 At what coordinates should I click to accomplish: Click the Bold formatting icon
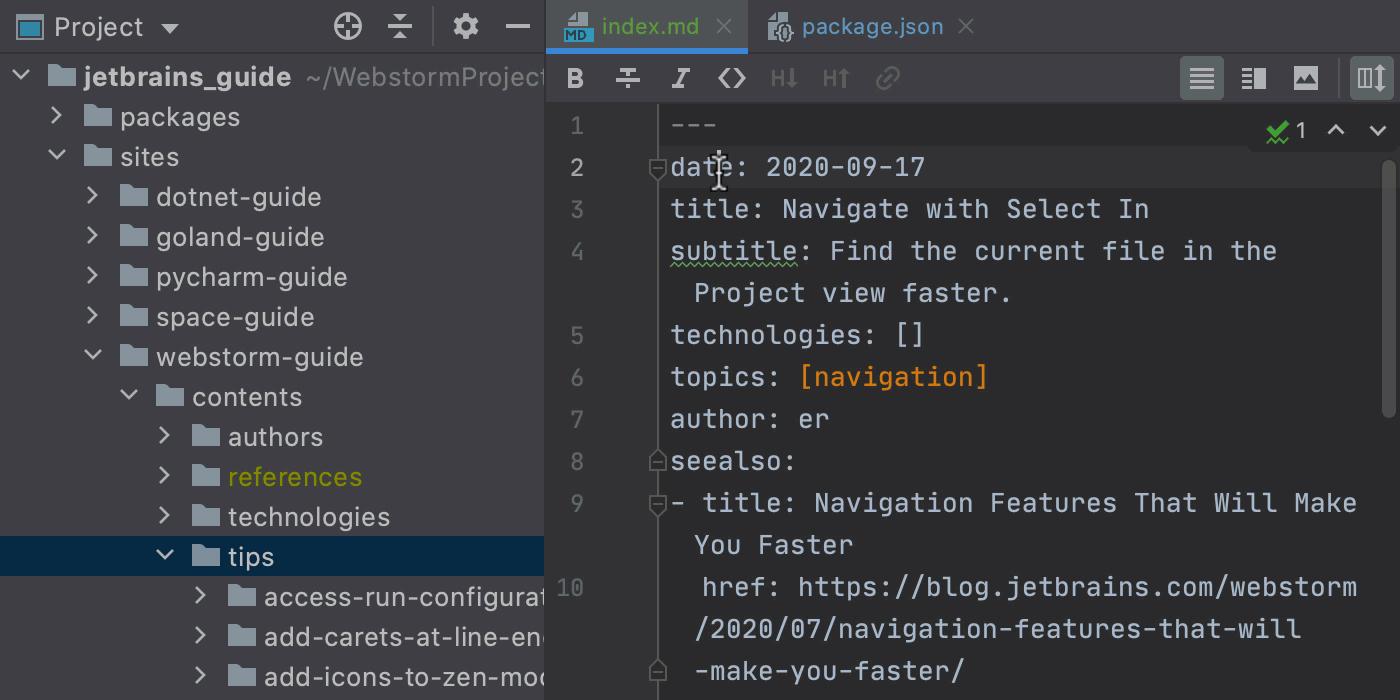pos(575,78)
